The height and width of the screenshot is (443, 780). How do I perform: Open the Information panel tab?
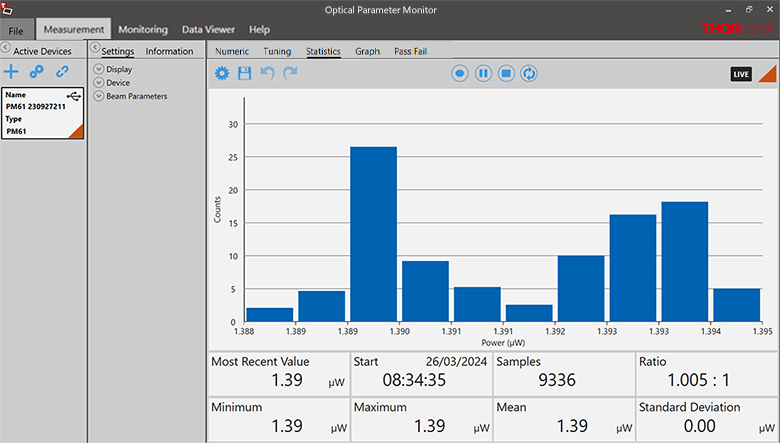[169, 51]
